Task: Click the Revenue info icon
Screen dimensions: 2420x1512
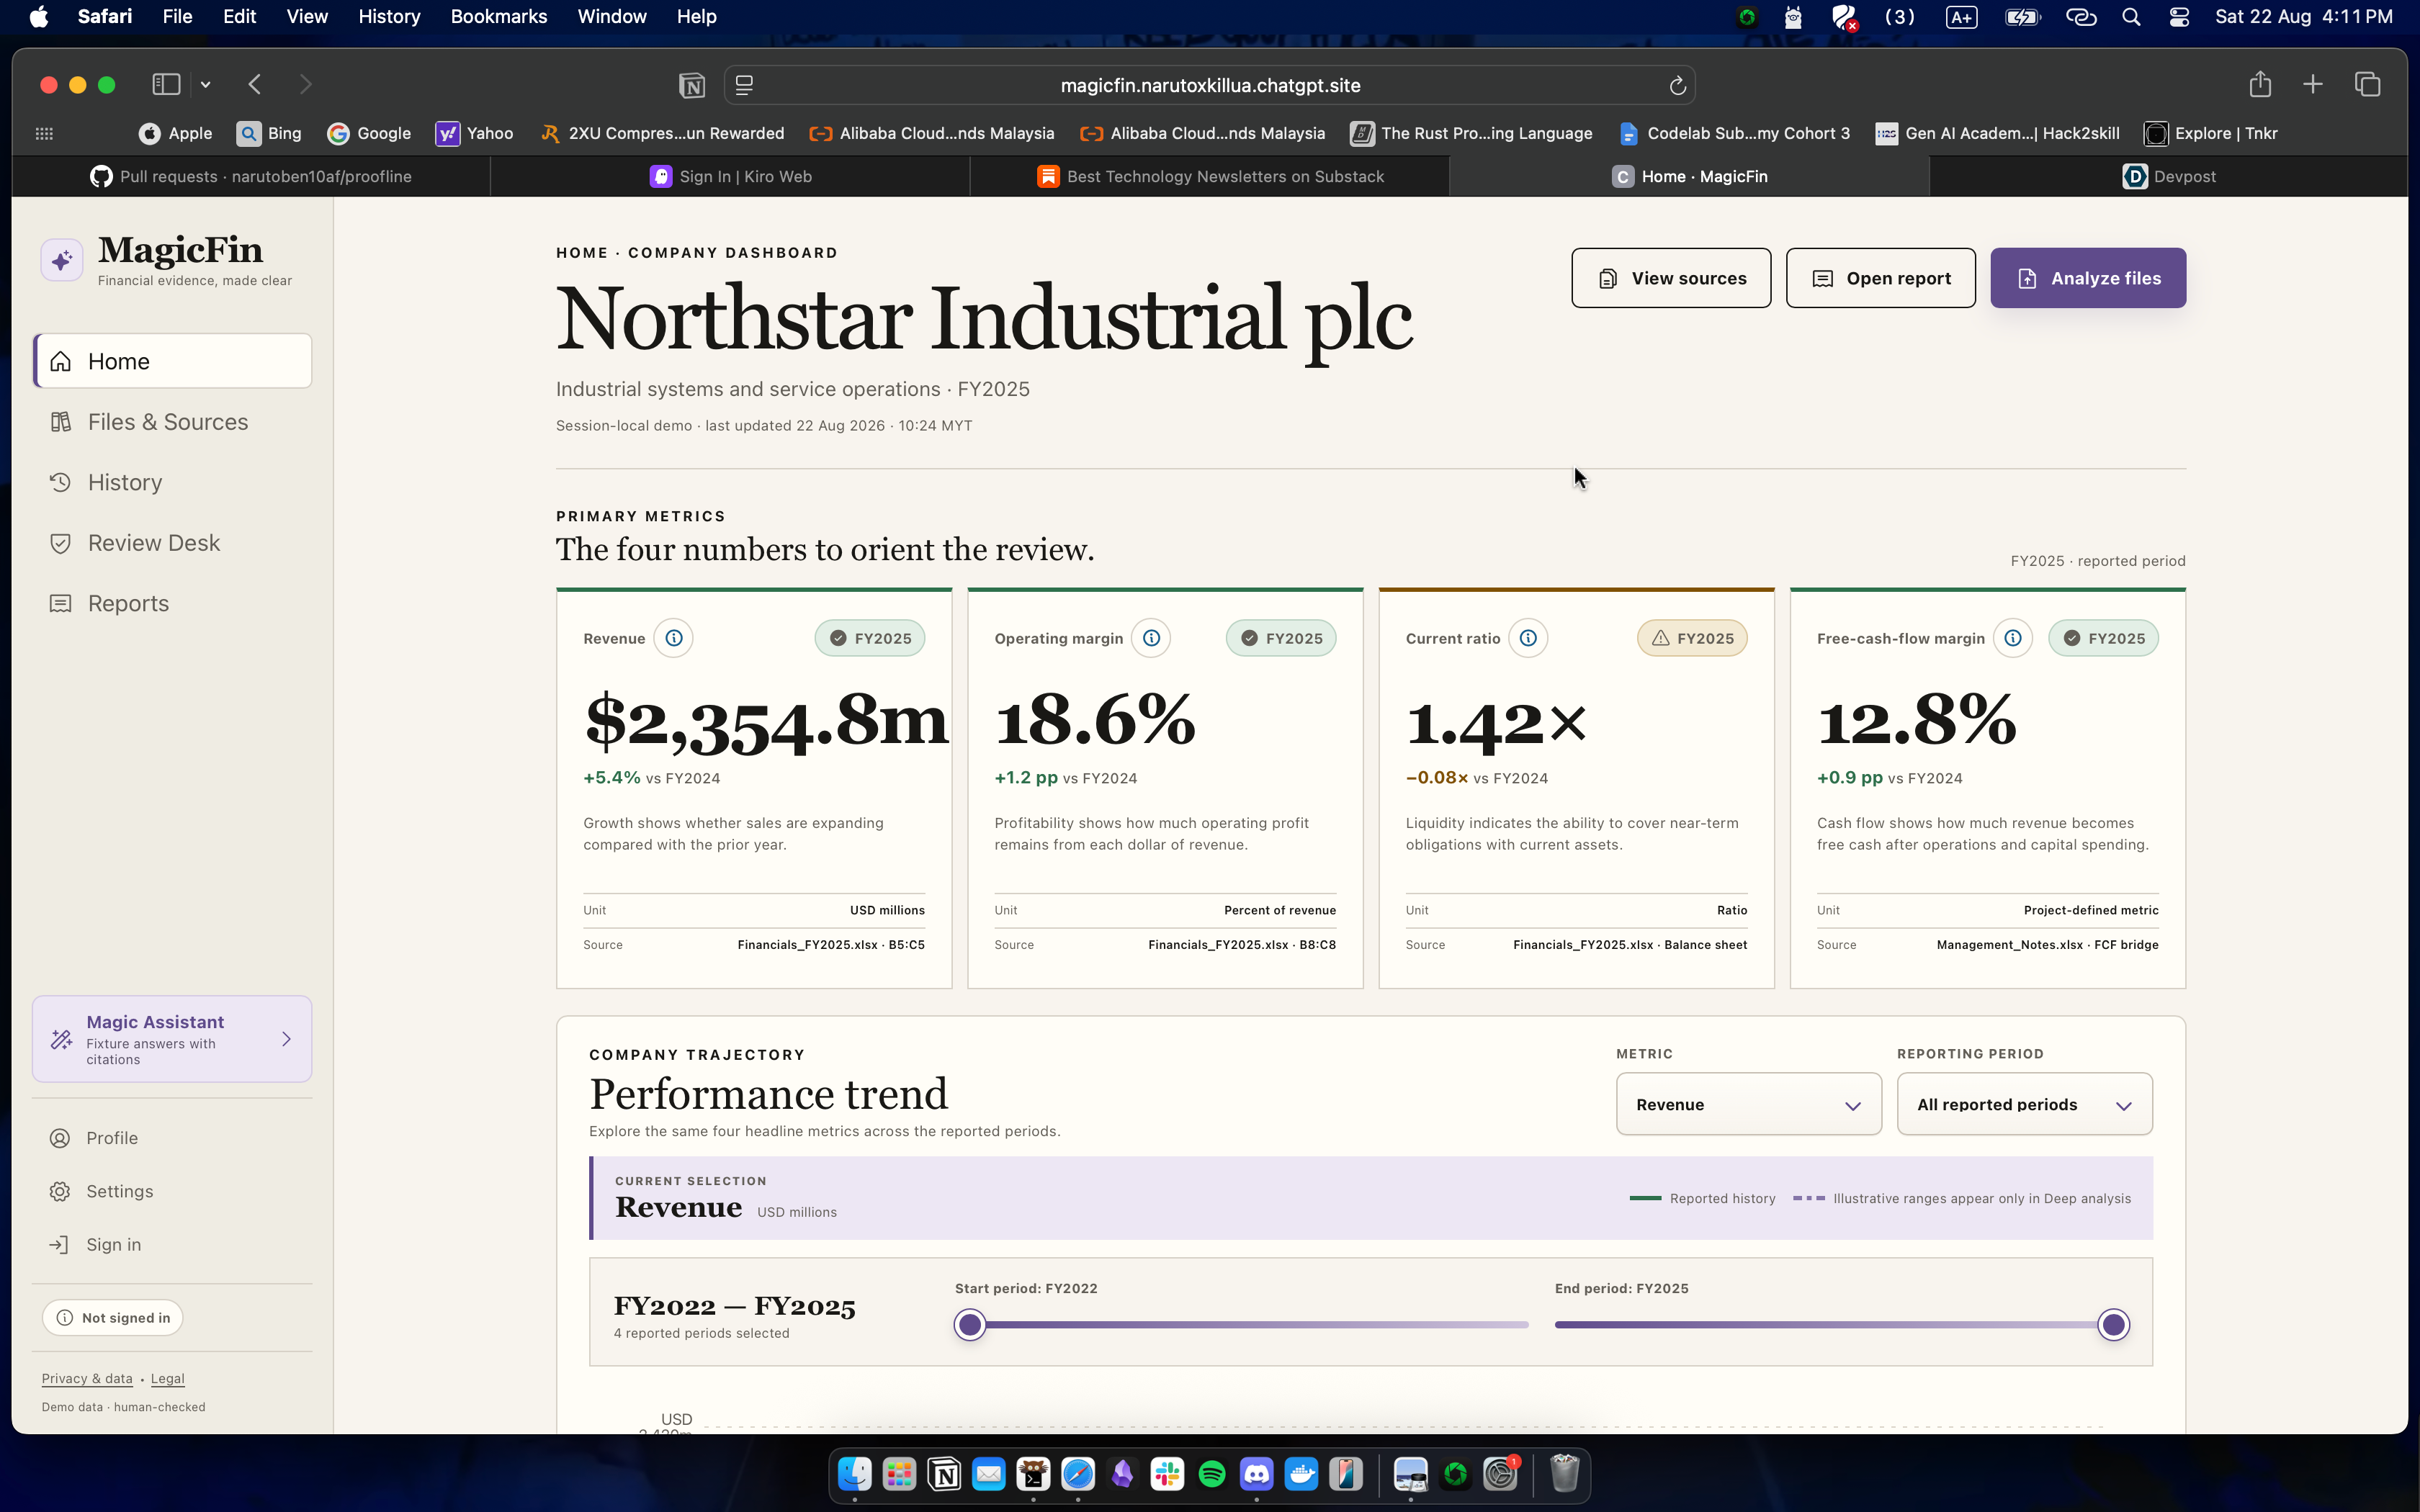Action: (674, 638)
